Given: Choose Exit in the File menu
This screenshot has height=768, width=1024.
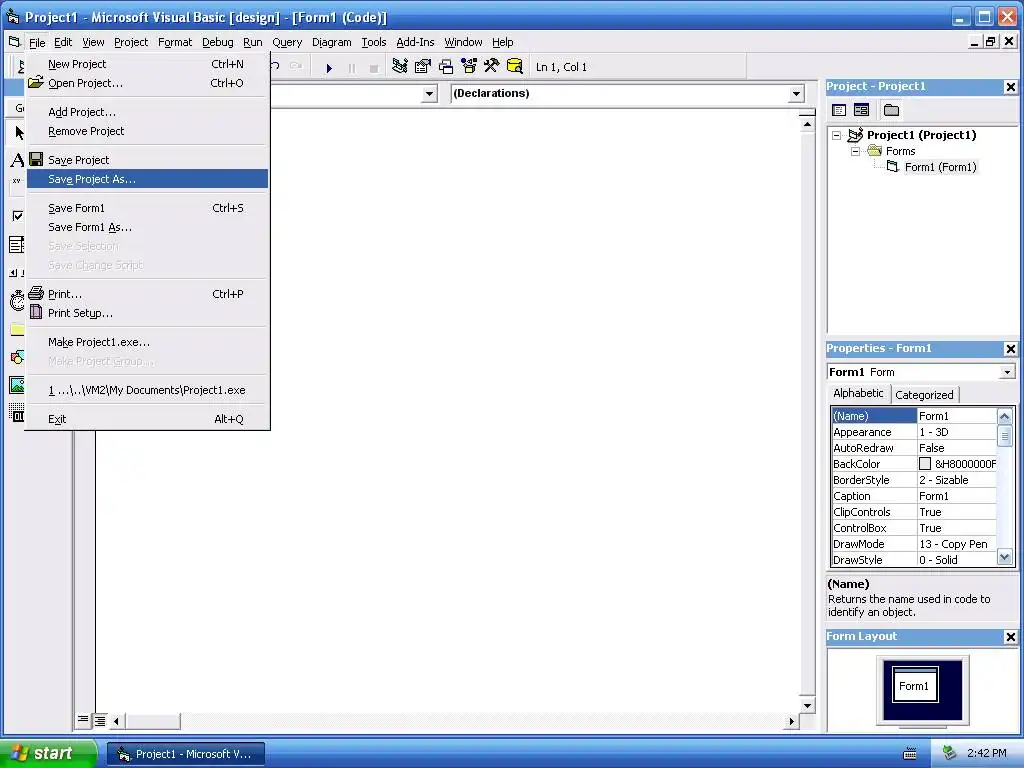Looking at the screenshot, I should point(148,419).
